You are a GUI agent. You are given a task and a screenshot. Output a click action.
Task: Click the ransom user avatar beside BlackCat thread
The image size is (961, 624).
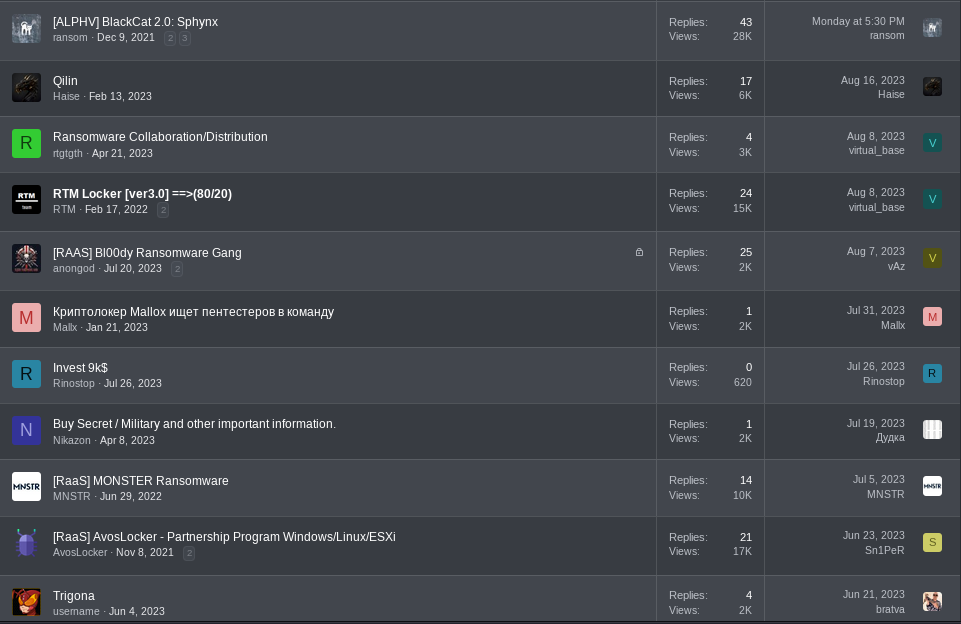coord(26,29)
